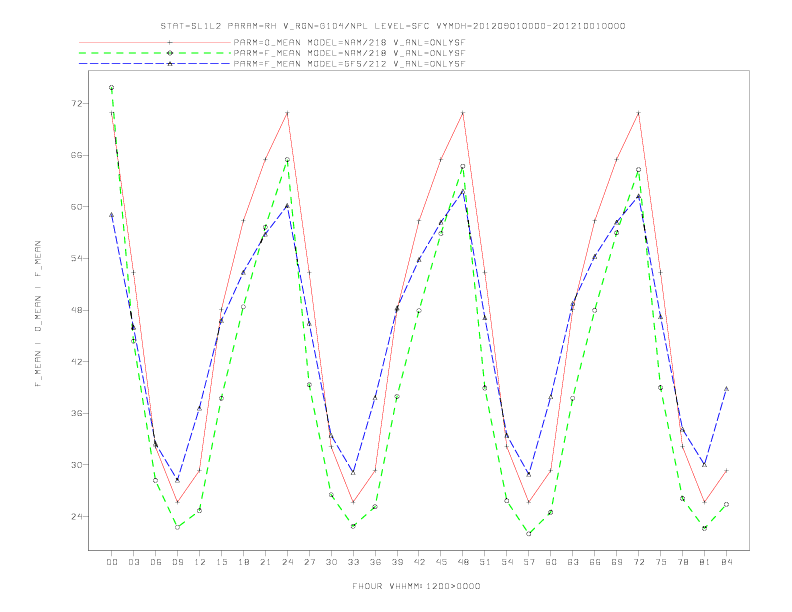
Task: Click the x-axis tick label 24
Action: tap(287, 562)
